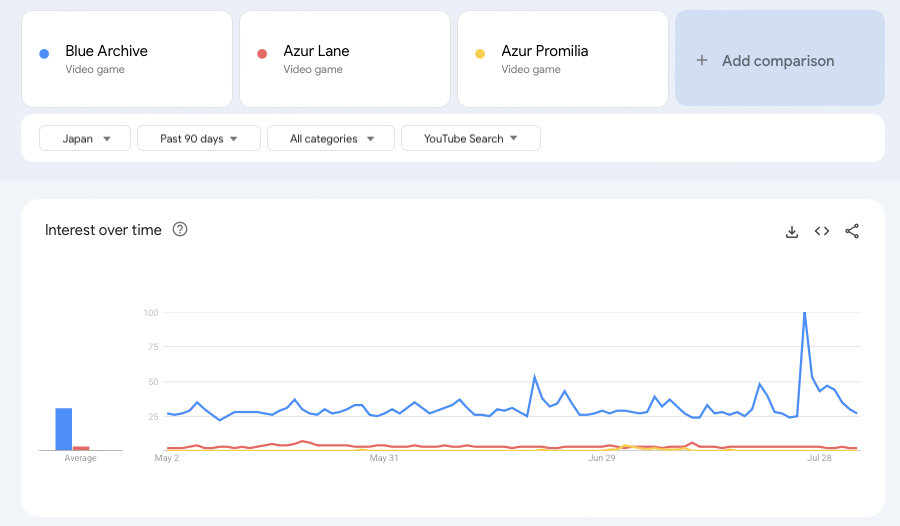The width and height of the screenshot is (900, 526).
Task: Click 'Video game' under Azur Promilia
Action: click(x=531, y=69)
